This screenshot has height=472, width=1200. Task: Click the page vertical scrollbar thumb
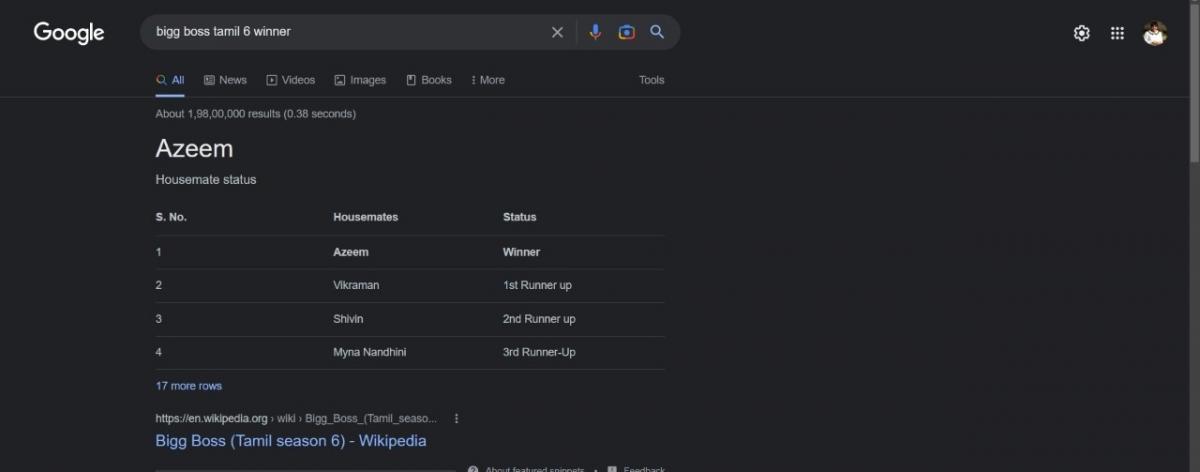pos(1193,85)
